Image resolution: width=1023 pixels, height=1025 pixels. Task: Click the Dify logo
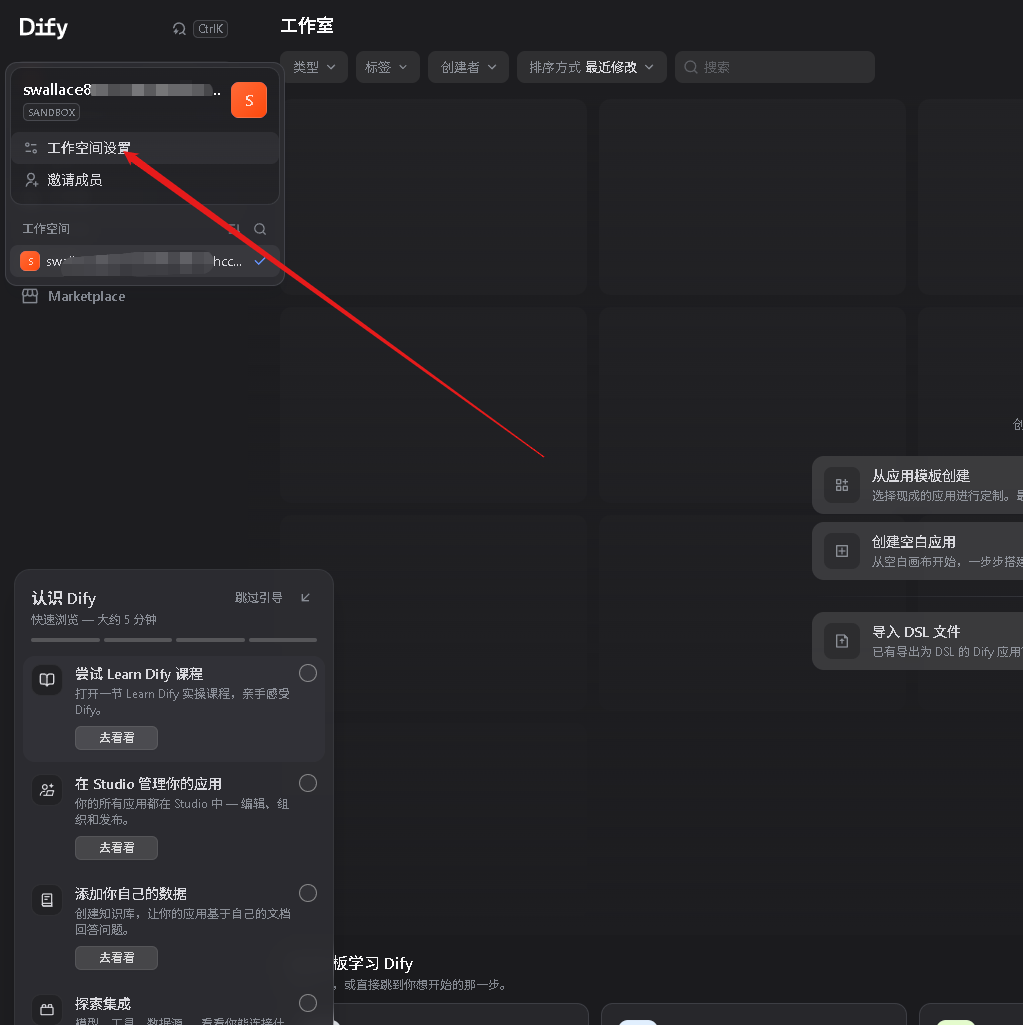coord(43,27)
